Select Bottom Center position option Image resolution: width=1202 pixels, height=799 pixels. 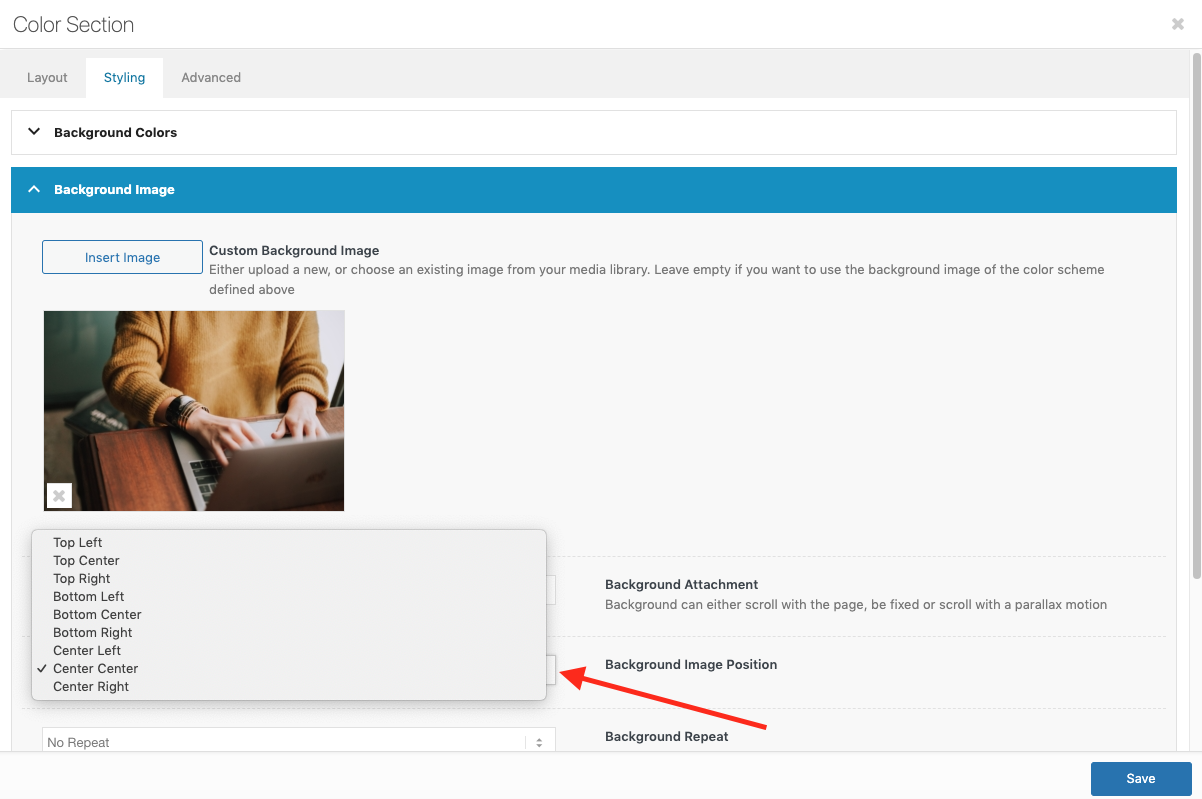click(x=289, y=615)
